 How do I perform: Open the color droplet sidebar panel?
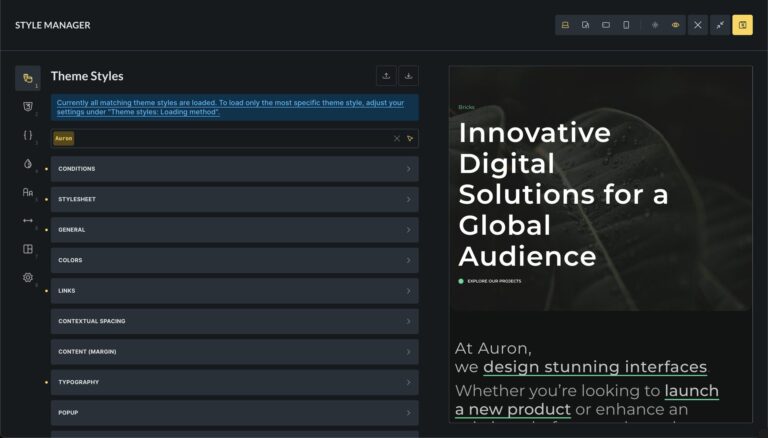point(28,163)
